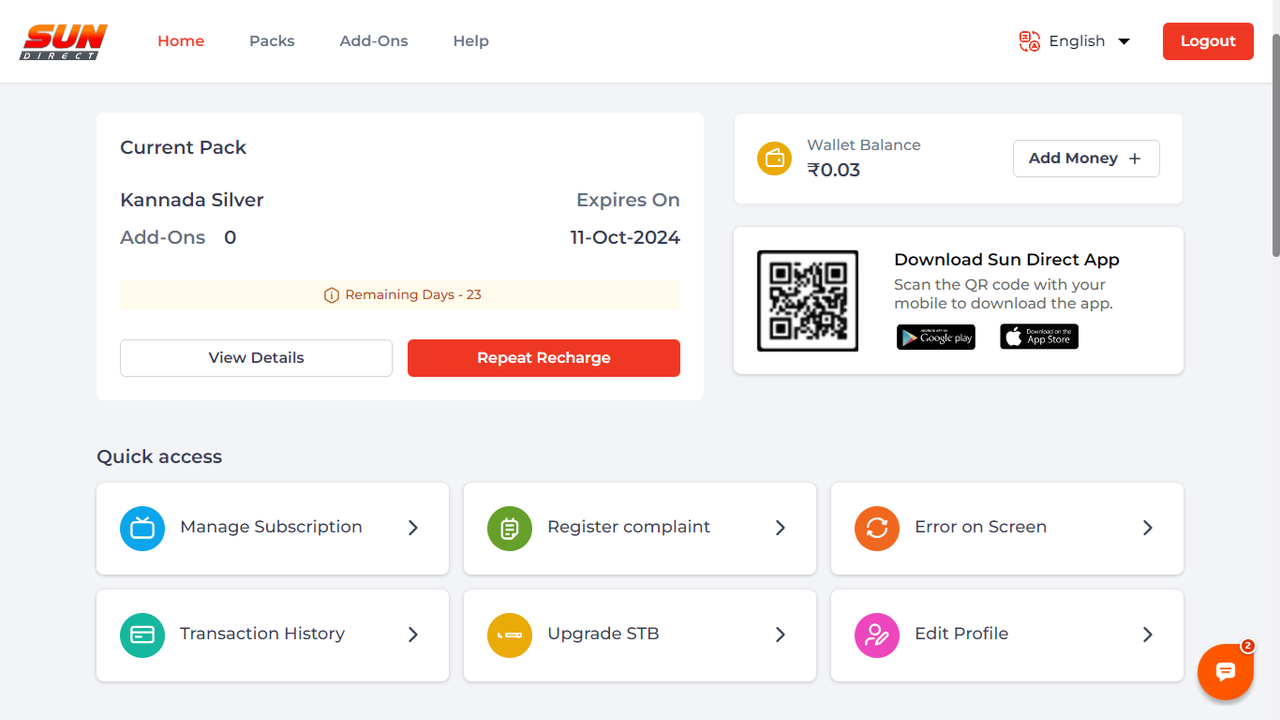The image size is (1280, 720).
Task: Click the ₹0.03 wallet balance amount
Action: point(834,170)
